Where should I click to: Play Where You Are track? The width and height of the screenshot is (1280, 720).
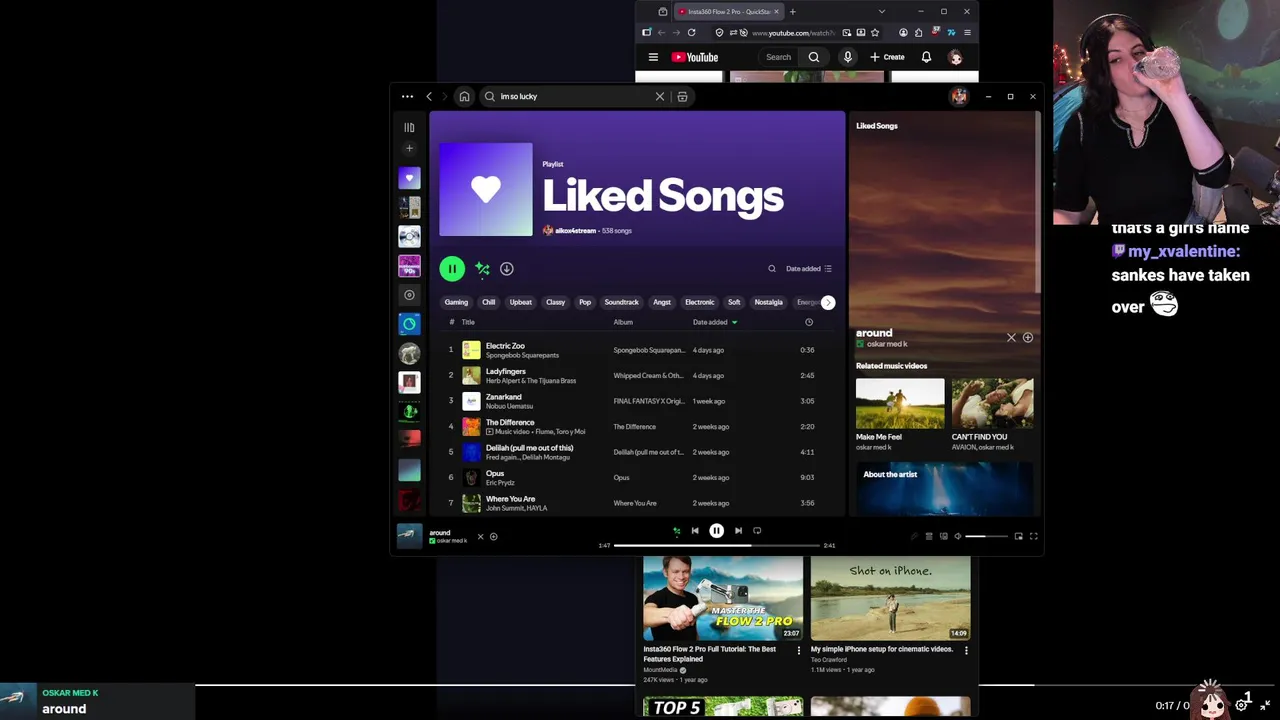pyautogui.click(x=637, y=503)
